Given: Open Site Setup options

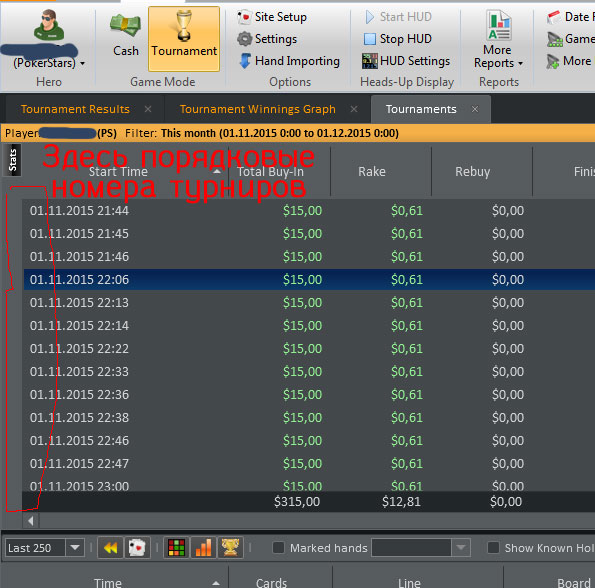Looking at the screenshot, I should [x=272, y=17].
